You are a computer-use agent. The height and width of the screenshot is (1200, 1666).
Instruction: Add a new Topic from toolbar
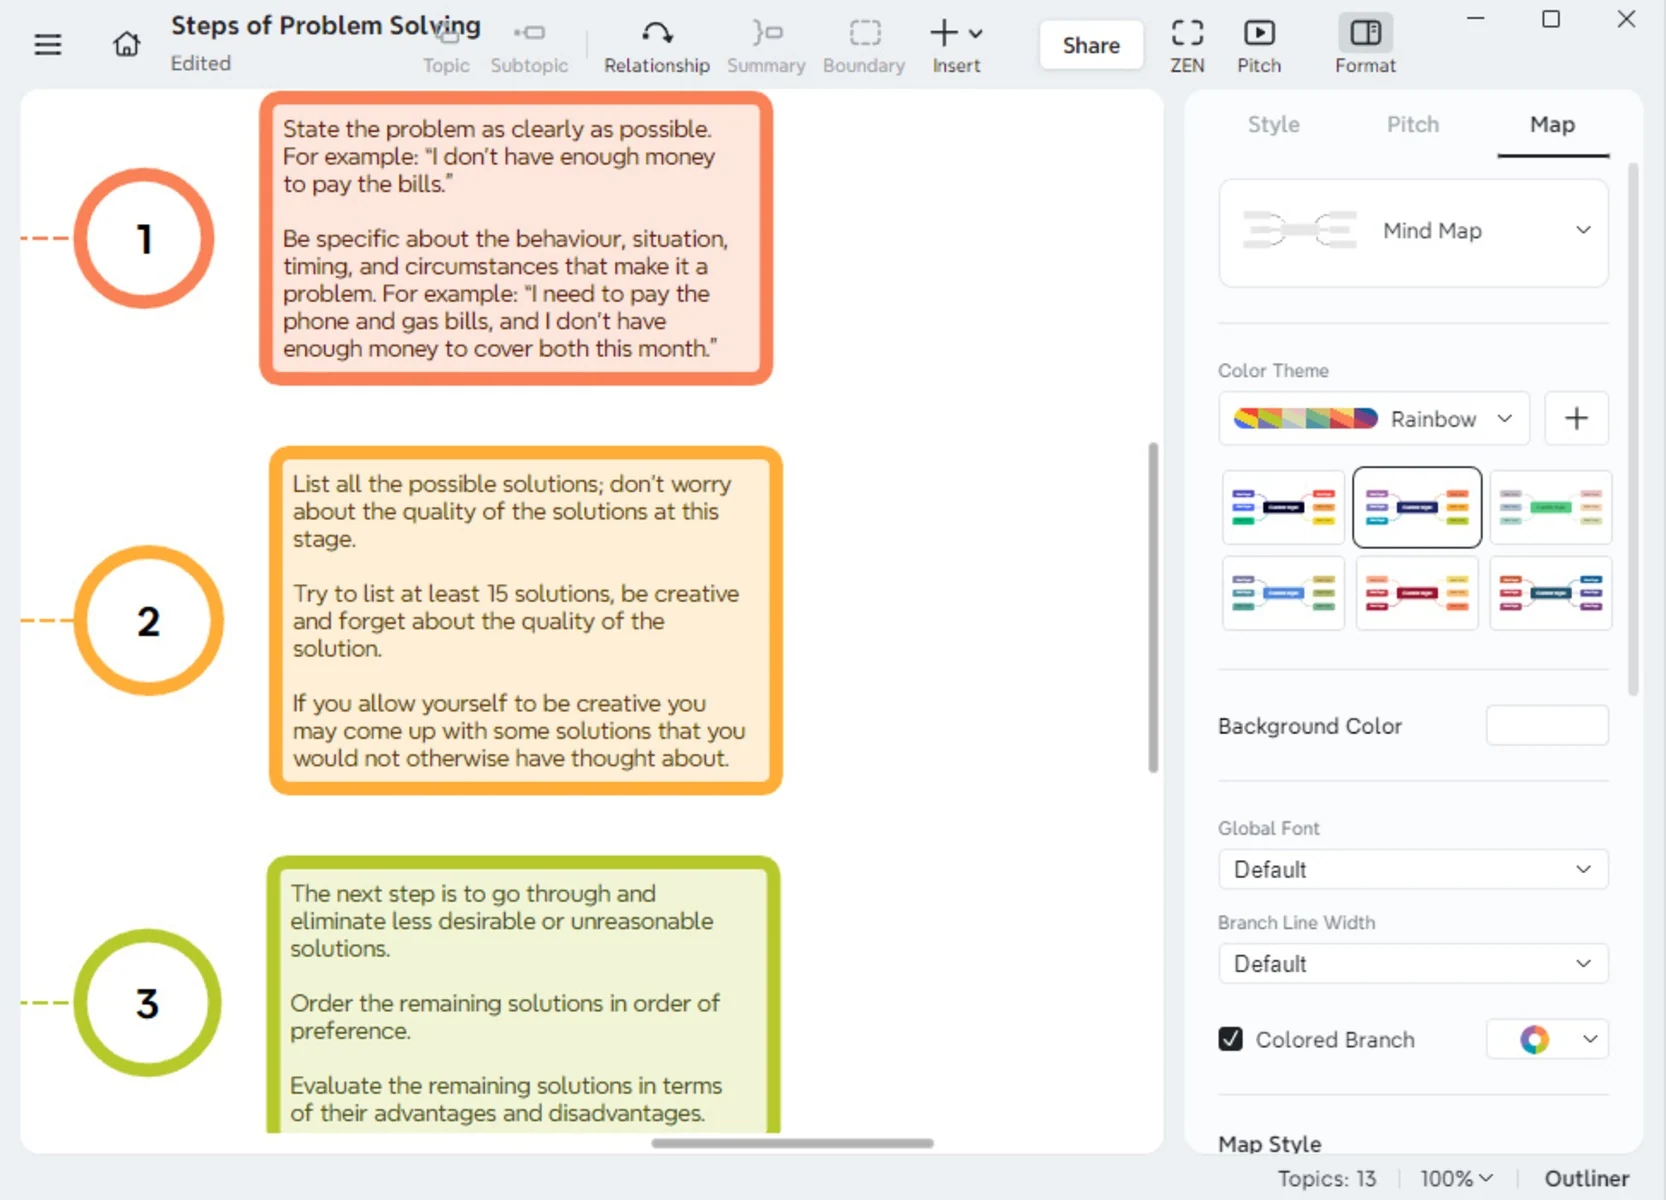446,47
